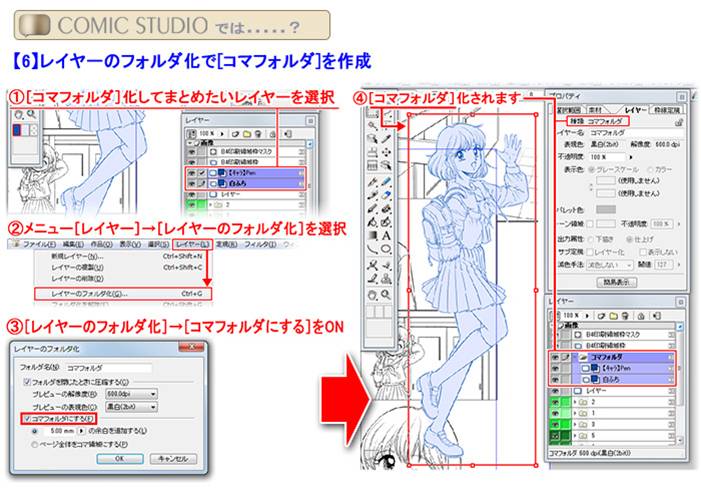Screen dimensions: 701x493
Task: Switch to the 素材 tab in Properties panel
Action: pos(595,110)
